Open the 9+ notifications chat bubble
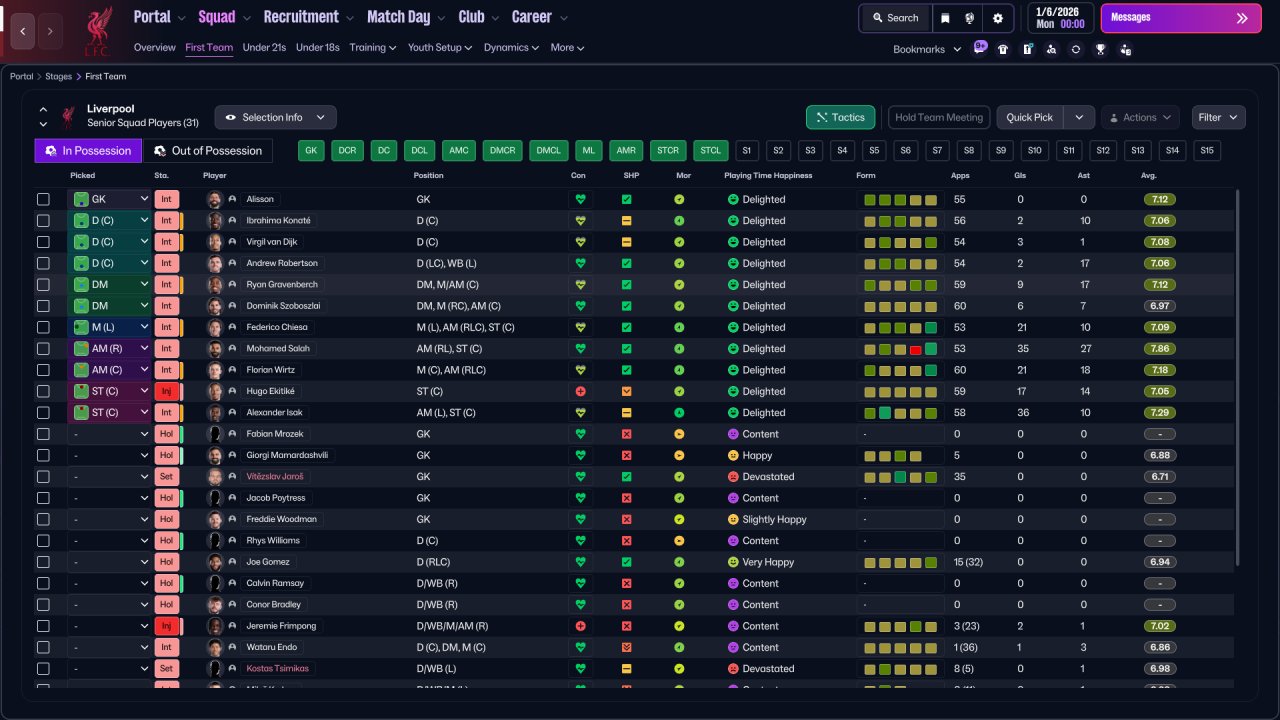This screenshot has height=720, width=1280. pyautogui.click(x=980, y=48)
